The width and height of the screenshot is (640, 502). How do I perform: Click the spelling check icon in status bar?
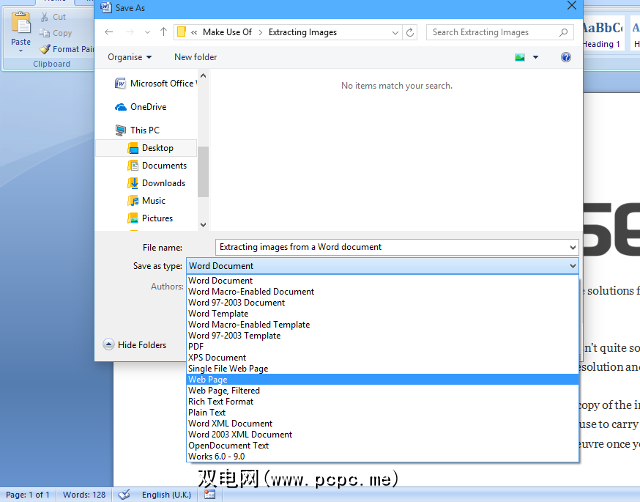(124, 495)
